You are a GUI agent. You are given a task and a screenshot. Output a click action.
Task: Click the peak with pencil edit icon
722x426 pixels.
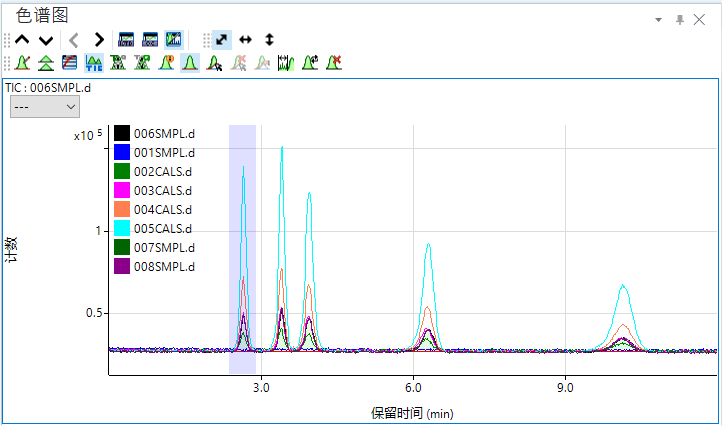[x=22, y=63]
